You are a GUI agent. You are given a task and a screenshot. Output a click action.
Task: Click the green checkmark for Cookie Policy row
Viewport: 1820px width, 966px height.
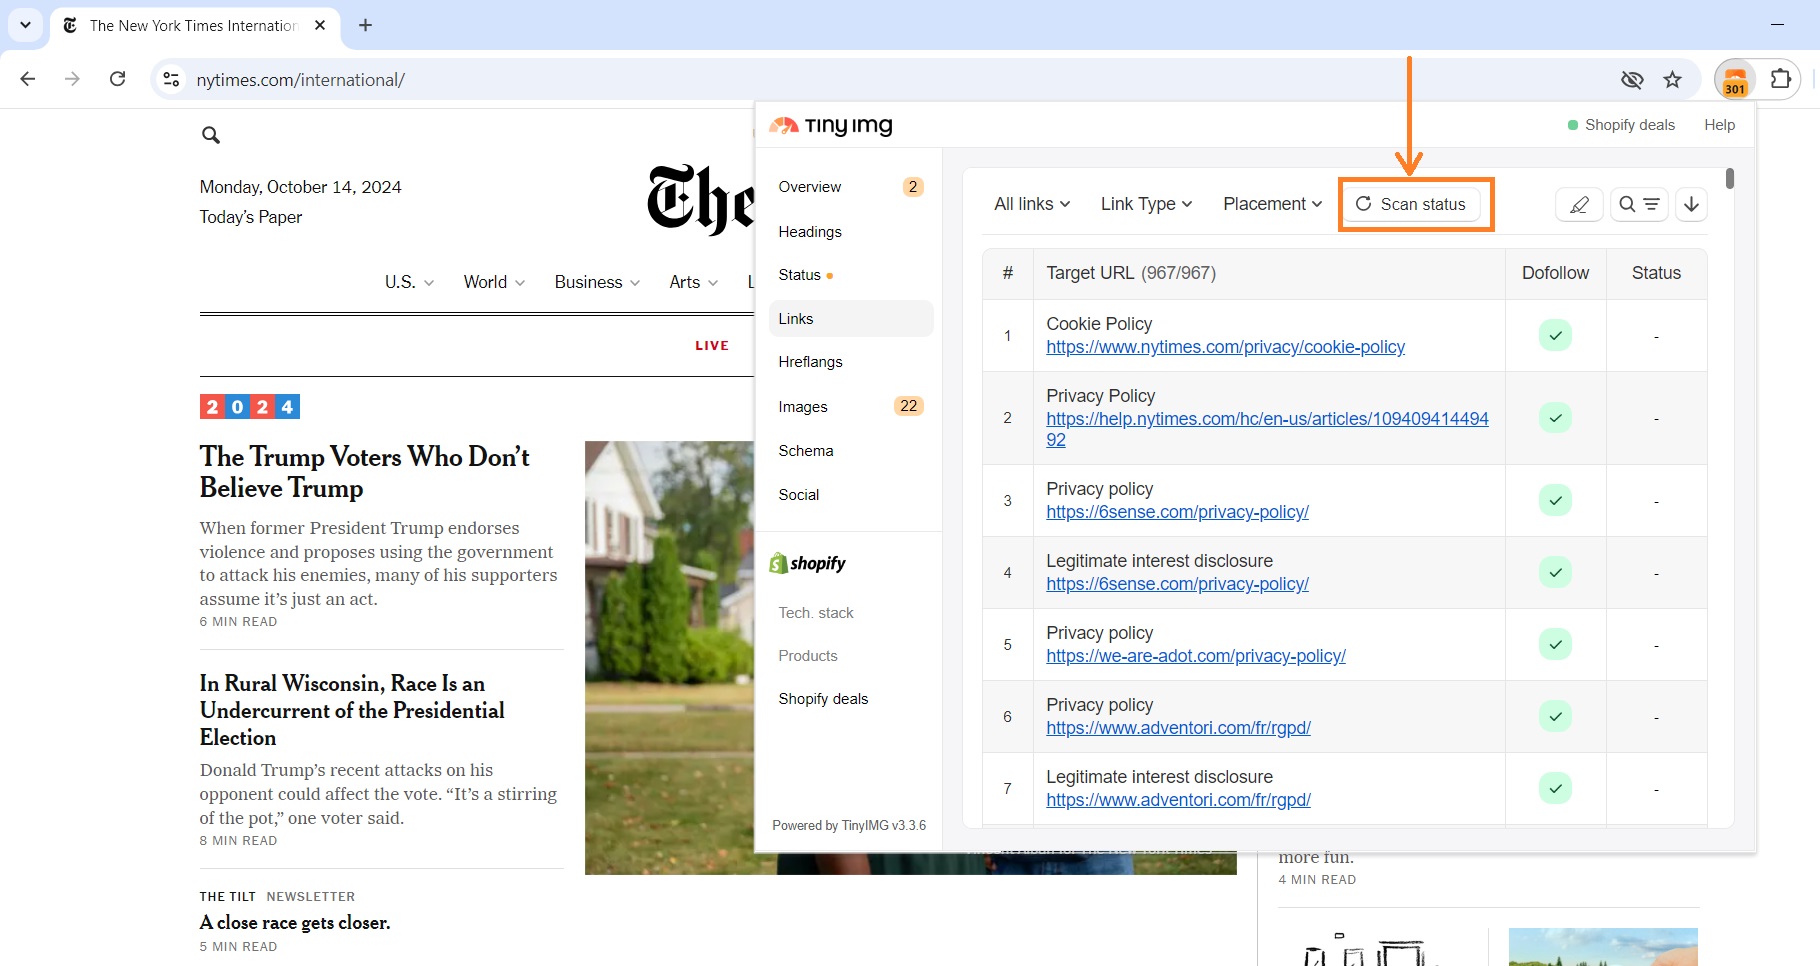(1554, 335)
